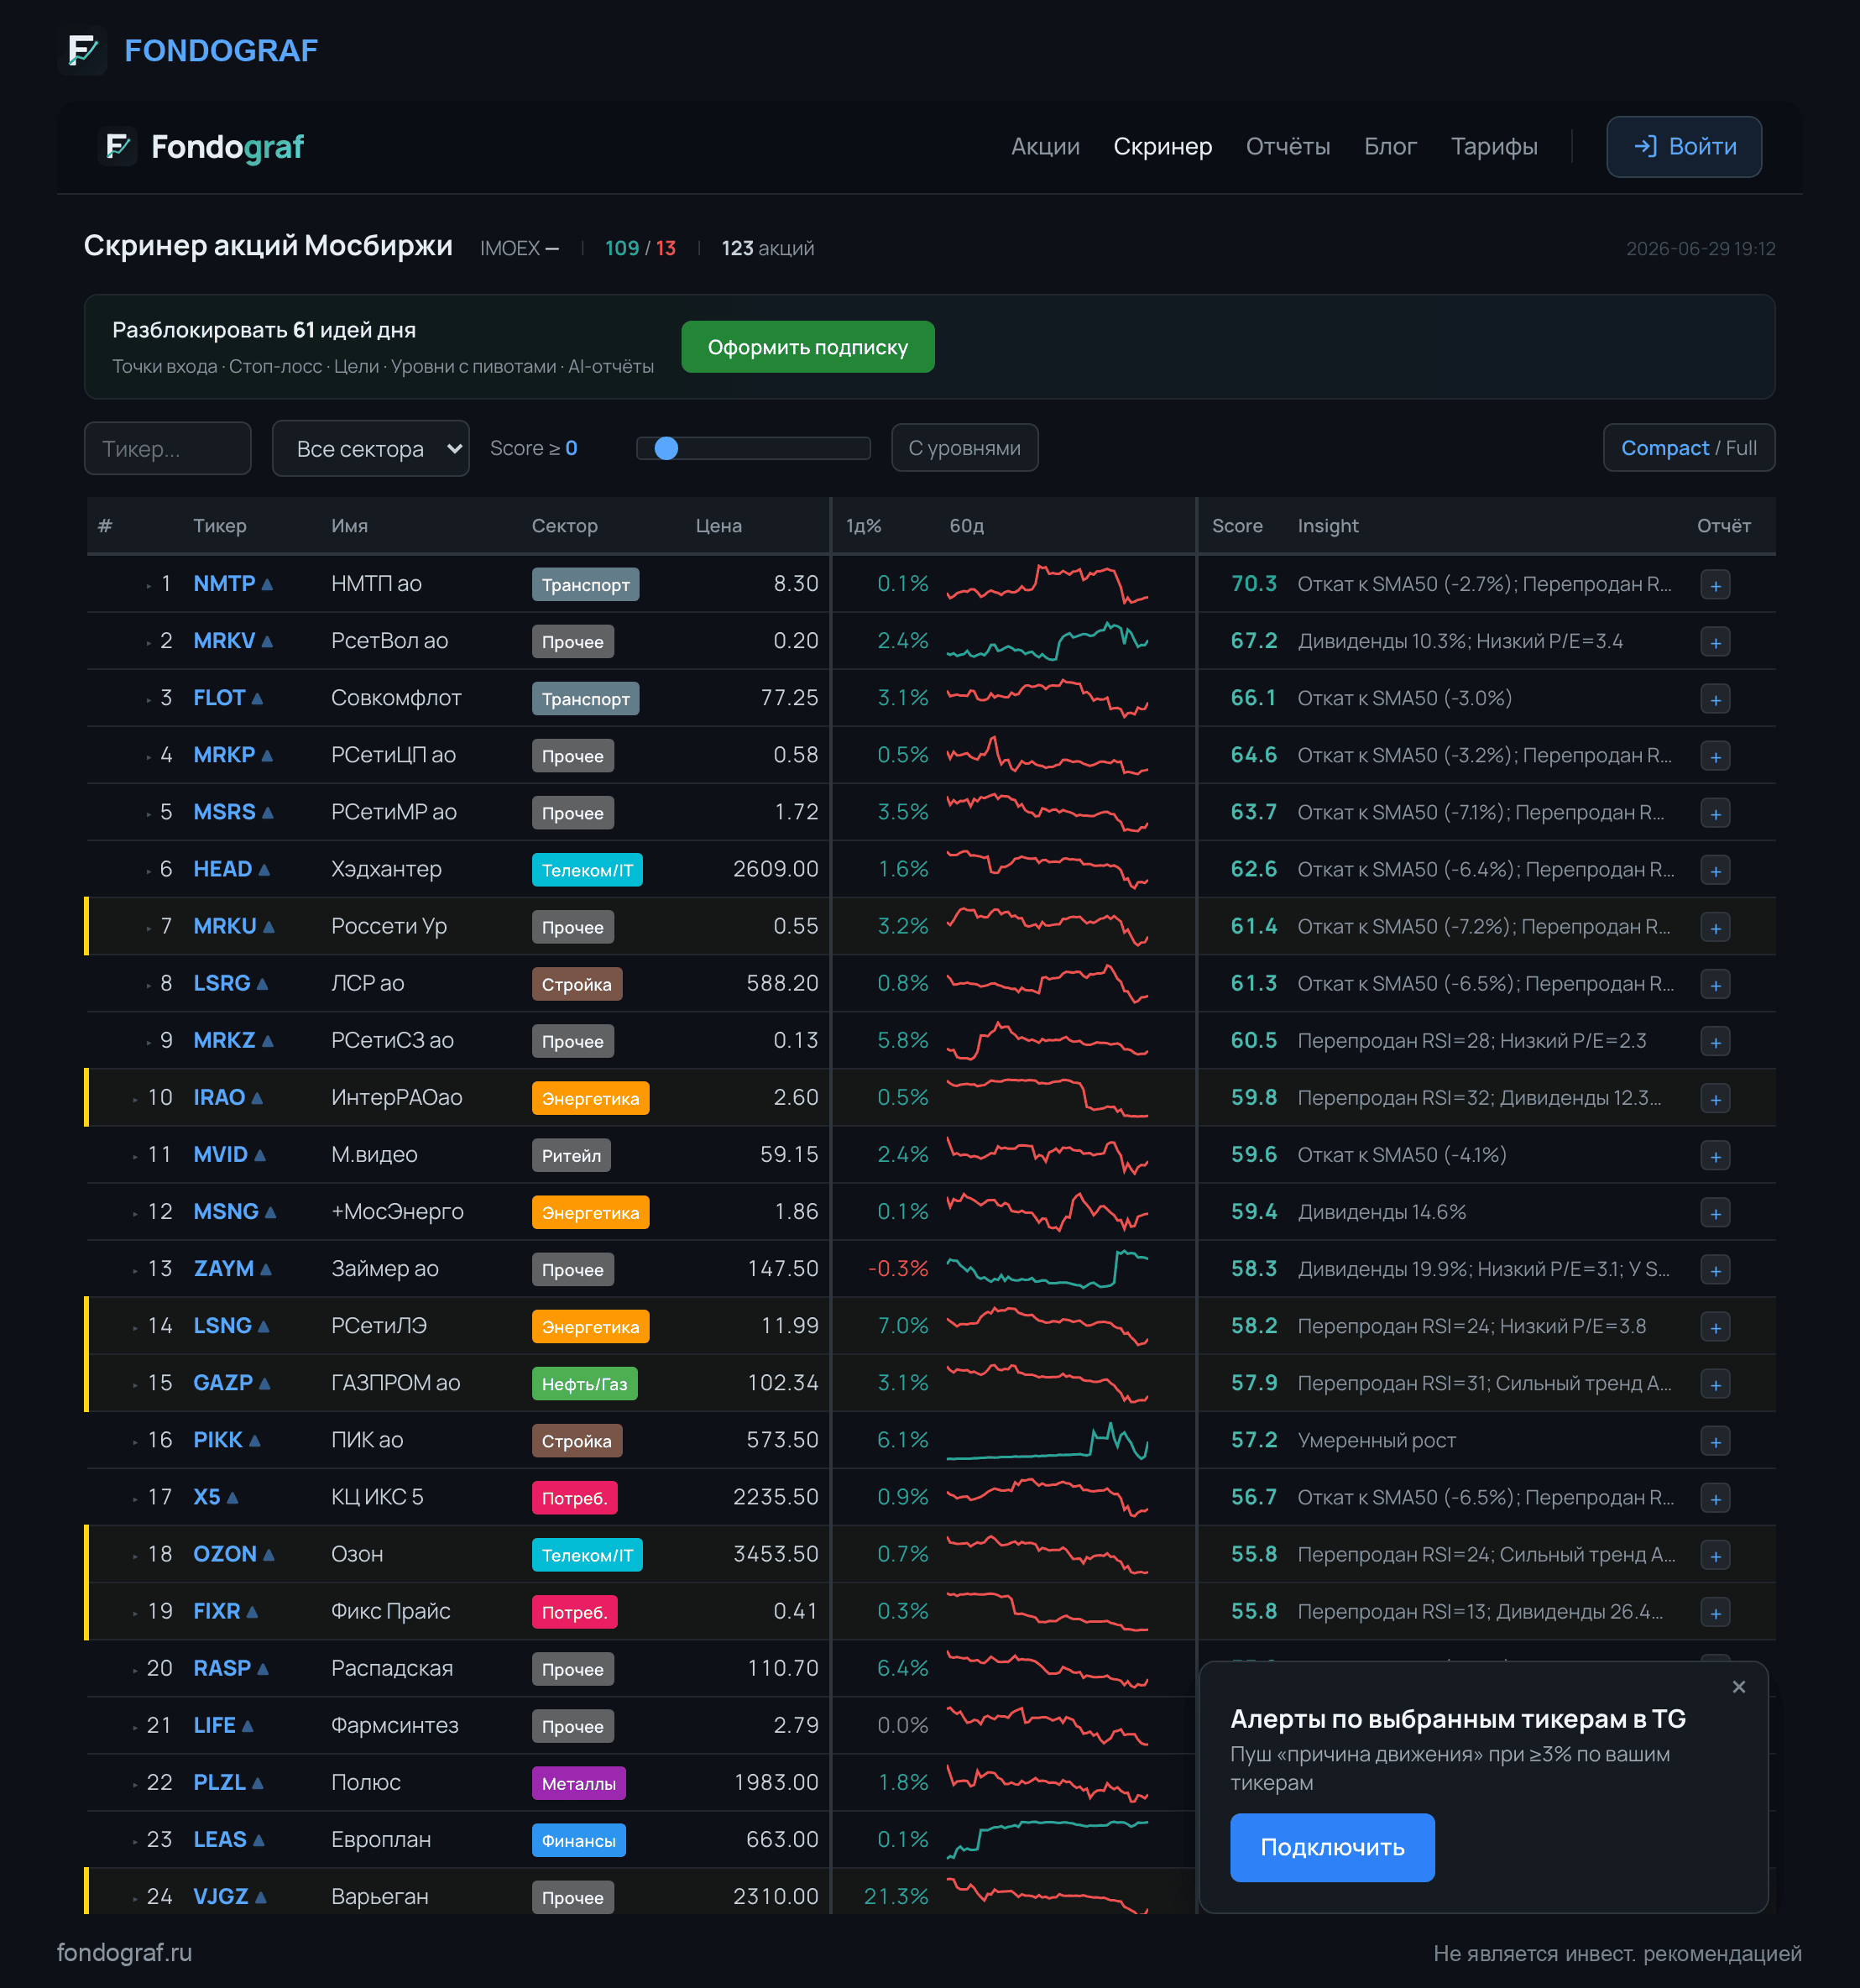This screenshot has width=1860, height=1988.
Task: Open the report plus icon for LSNG
Action: click(1715, 1326)
